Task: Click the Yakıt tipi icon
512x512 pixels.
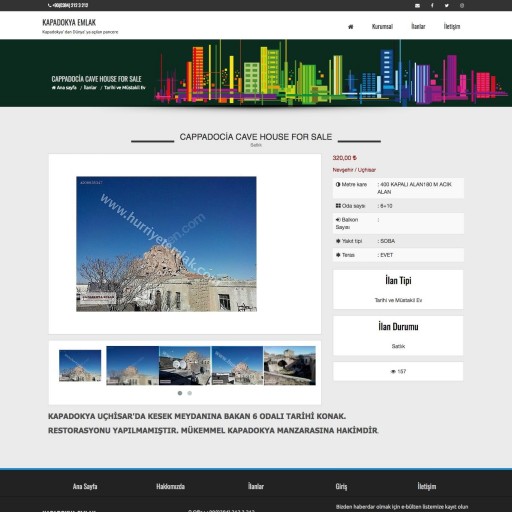Action: (x=338, y=241)
